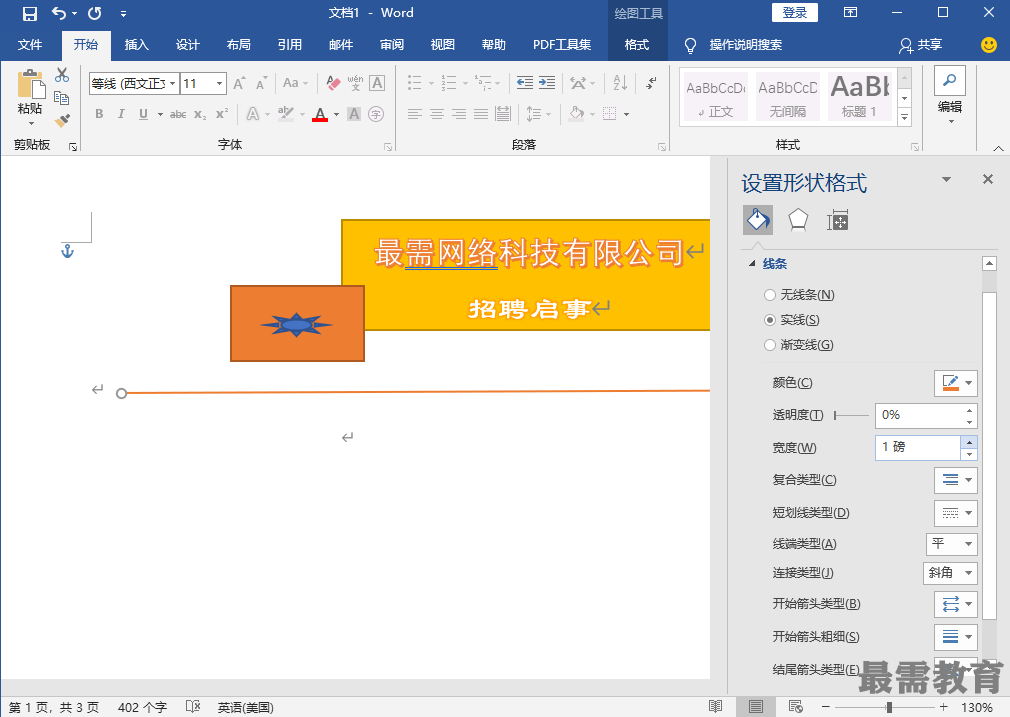Undo the last action
Viewport: 1010px width, 717px height.
coord(59,13)
